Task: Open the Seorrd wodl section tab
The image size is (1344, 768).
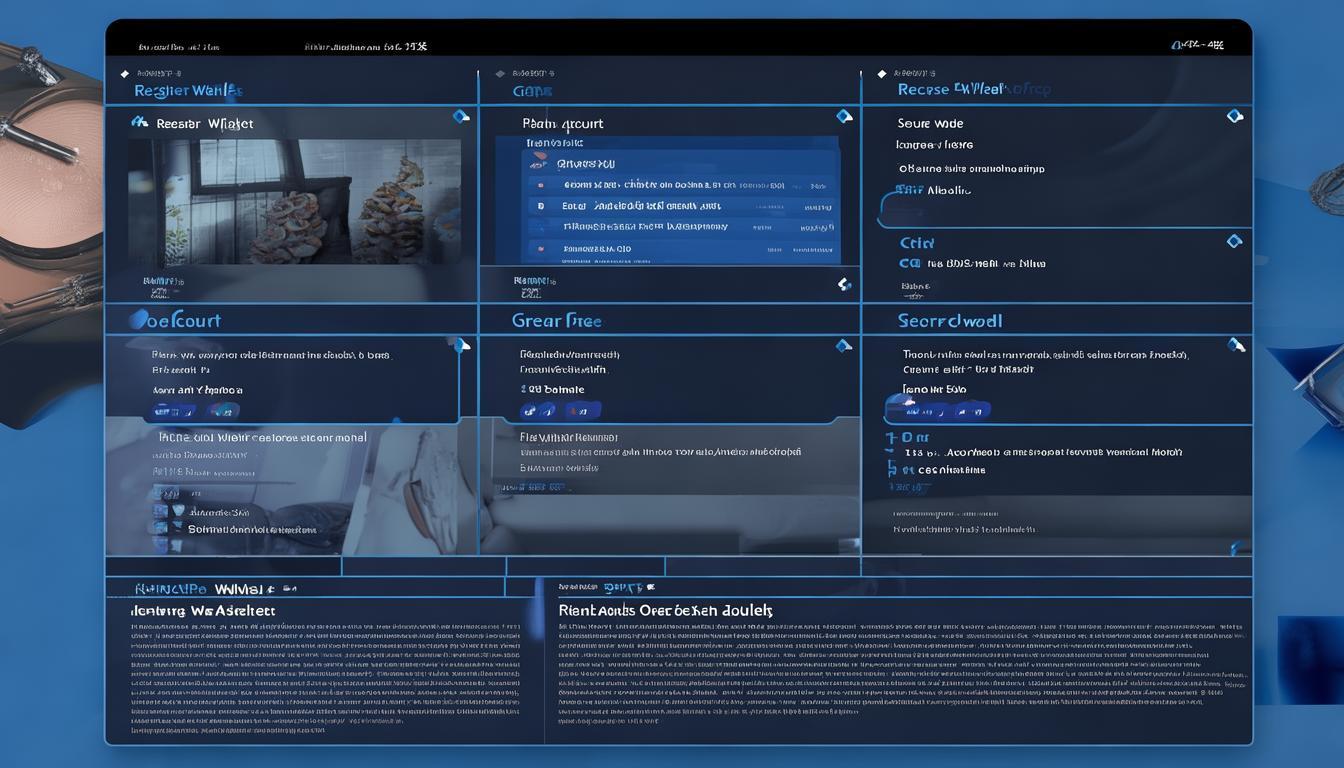Action: (x=949, y=321)
